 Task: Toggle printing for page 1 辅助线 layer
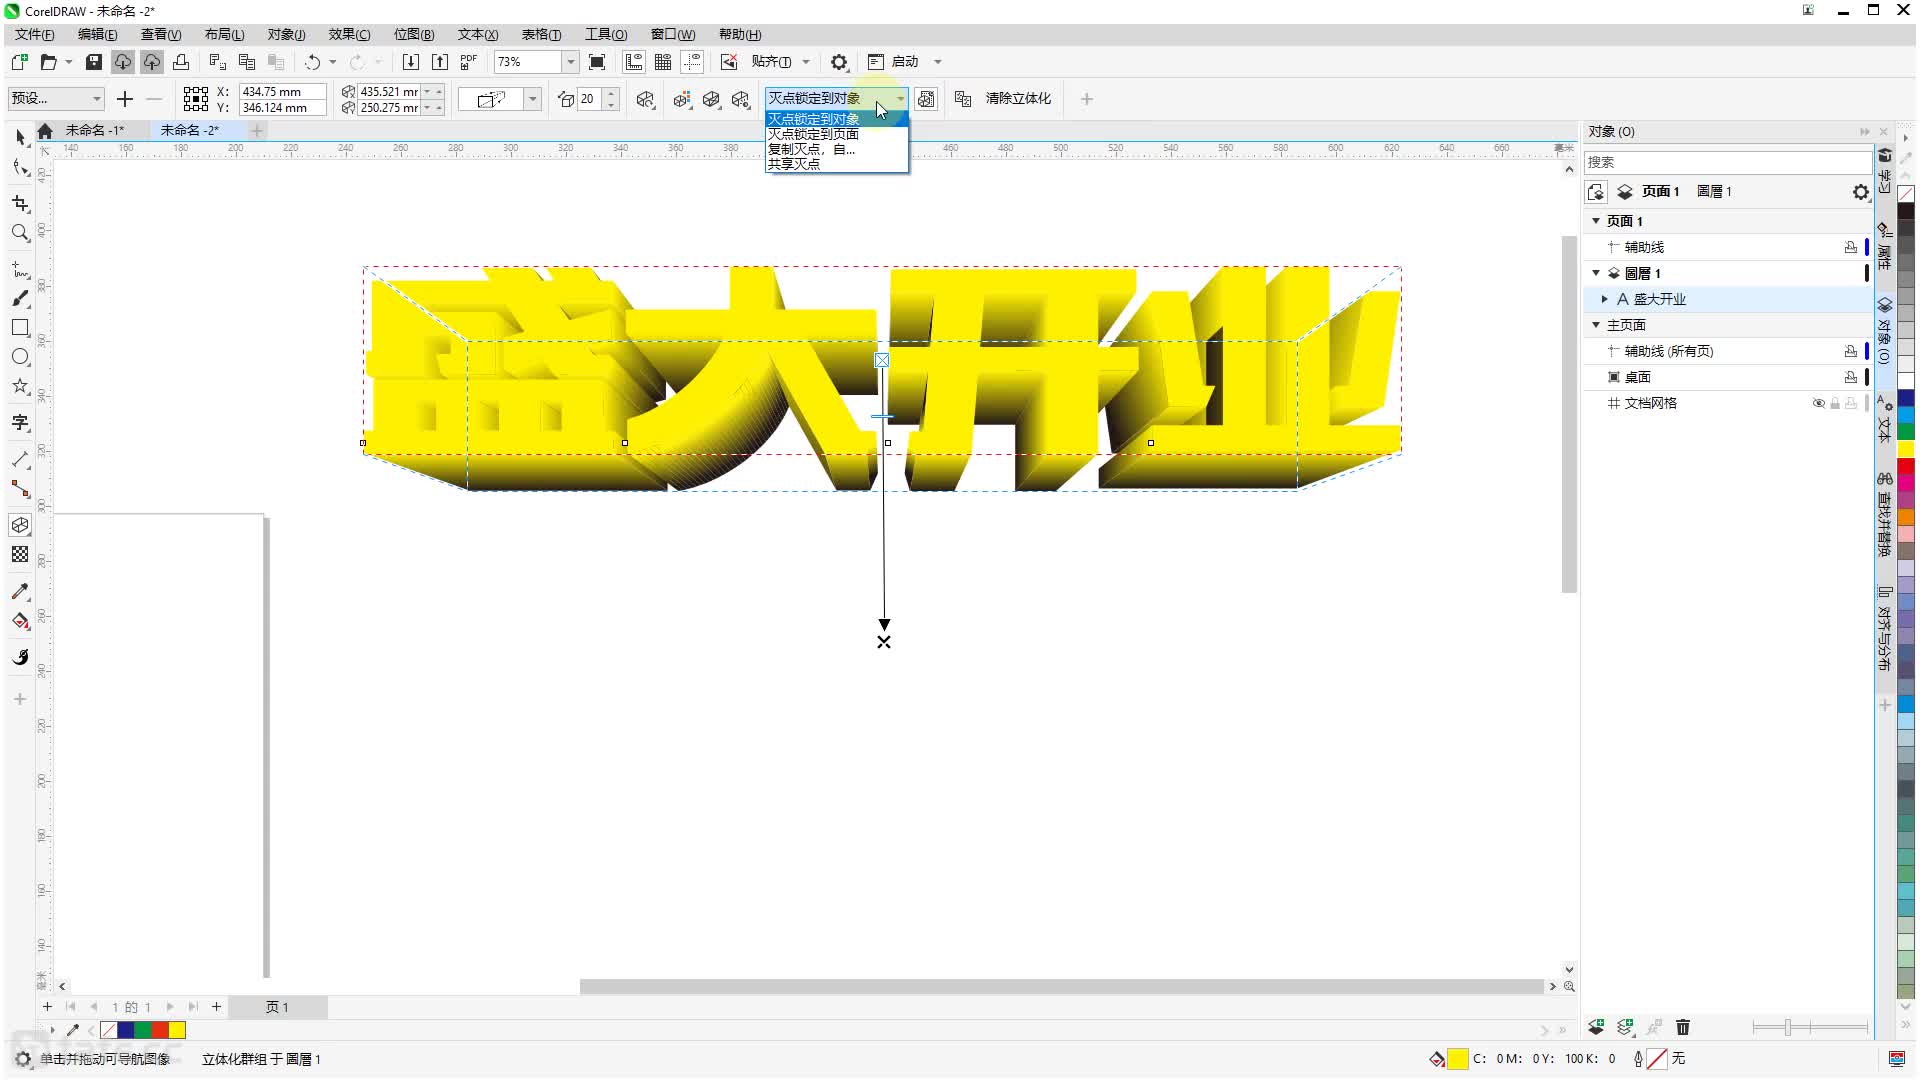click(x=1851, y=248)
